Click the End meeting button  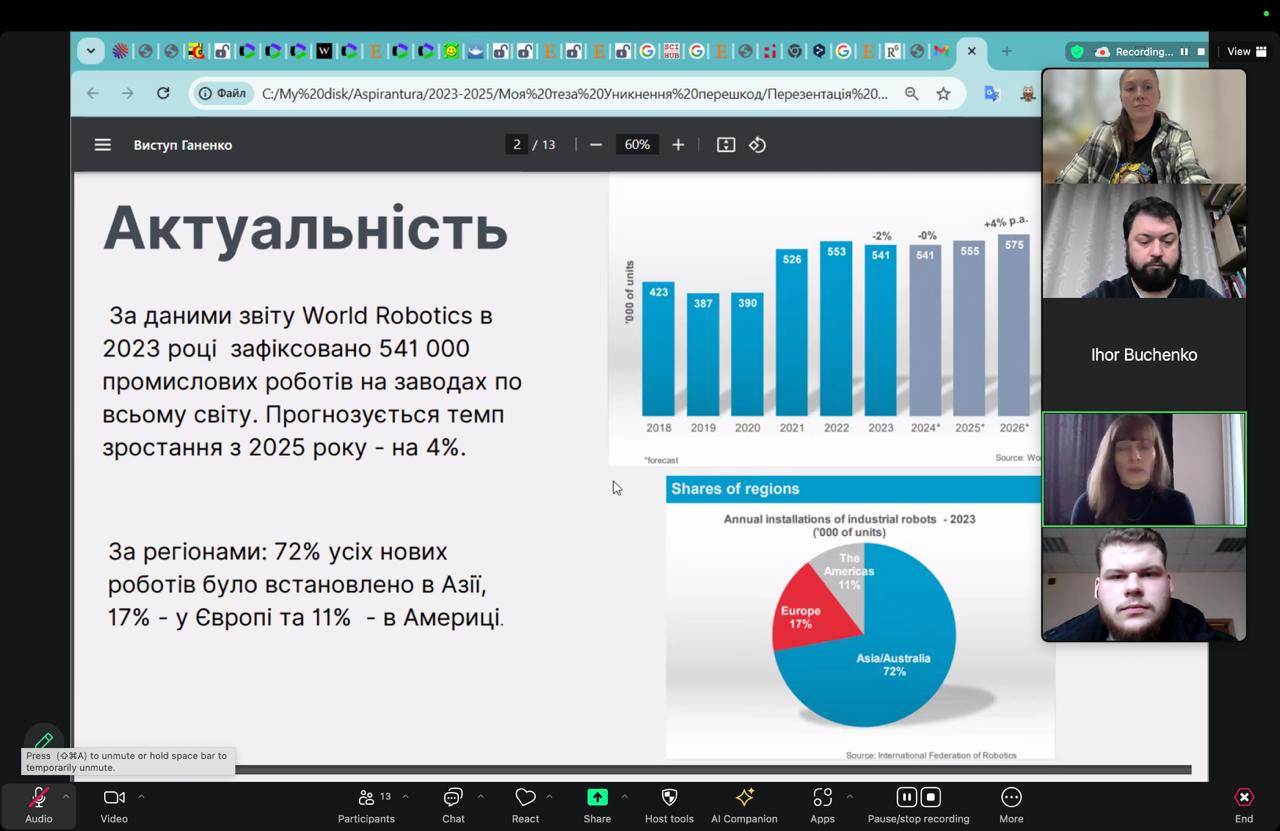(1243, 805)
